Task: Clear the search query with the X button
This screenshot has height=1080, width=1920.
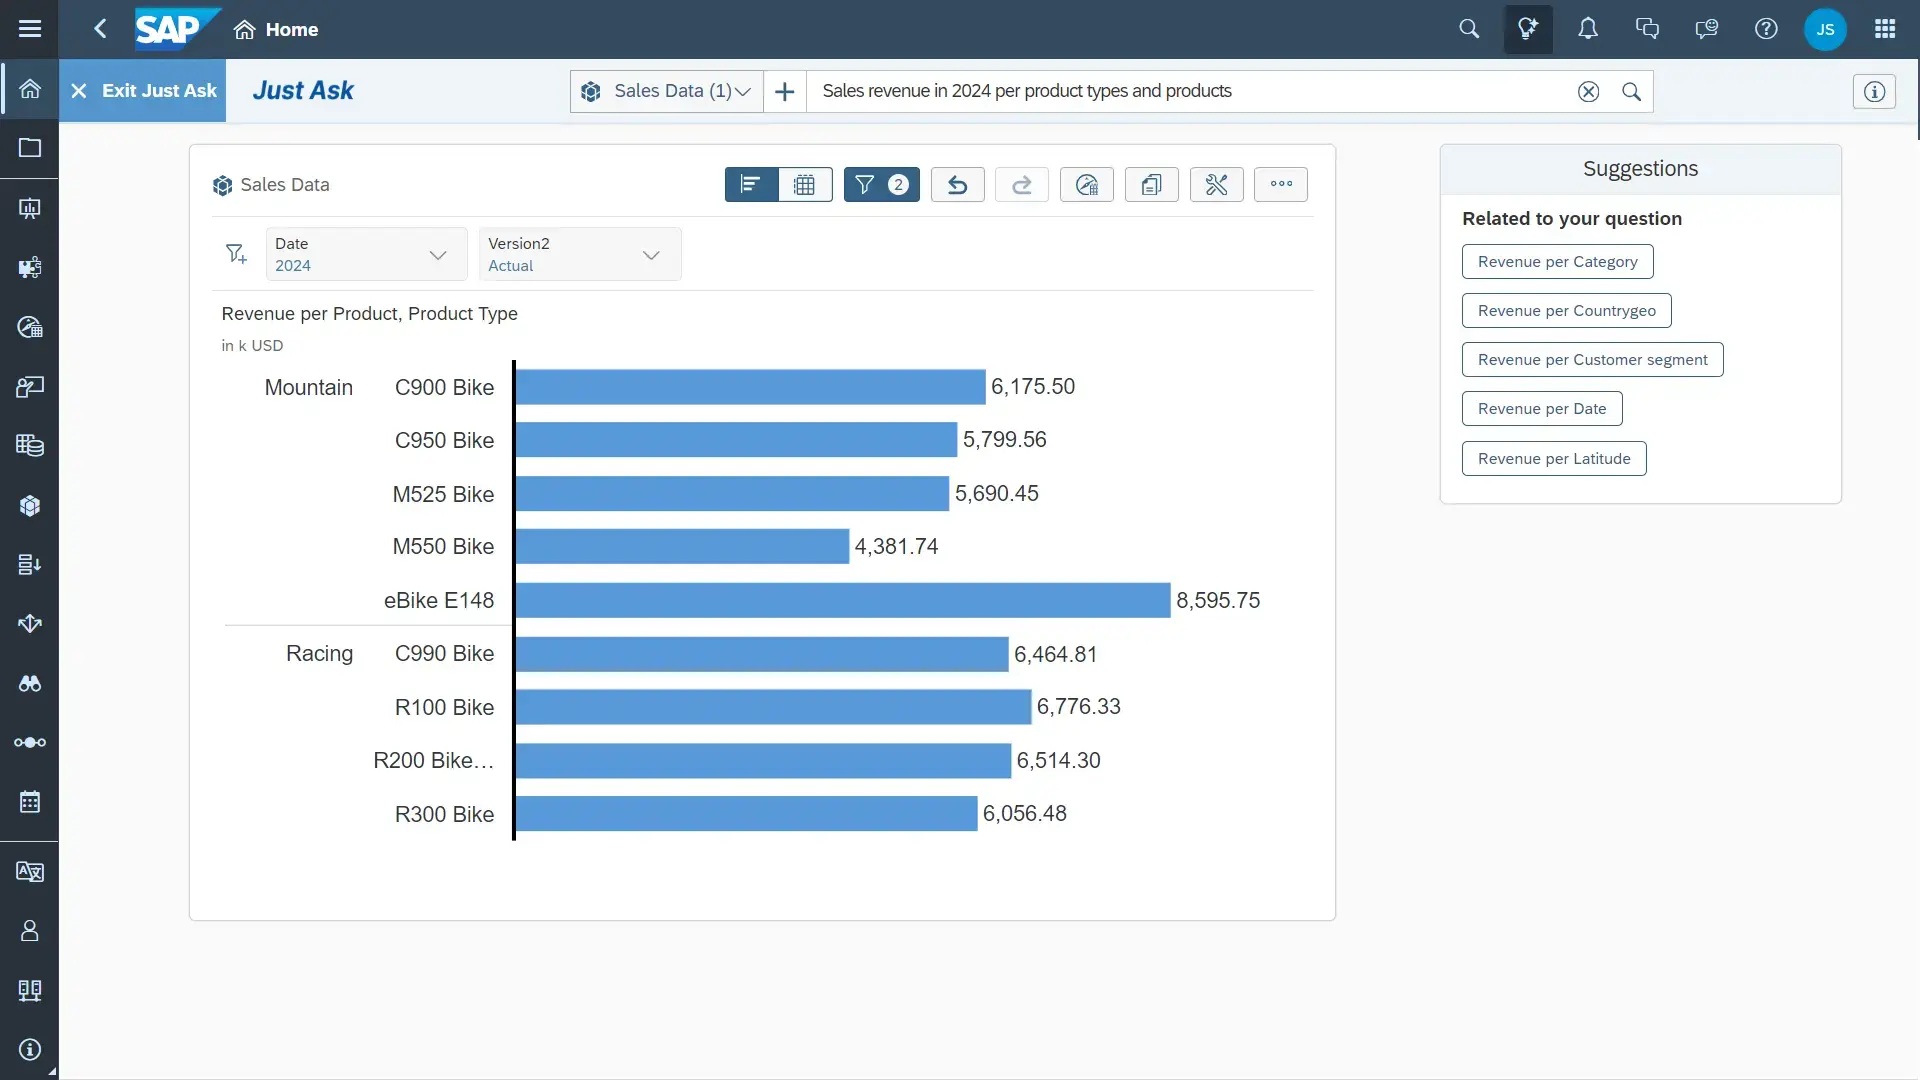Action: pos(1588,91)
